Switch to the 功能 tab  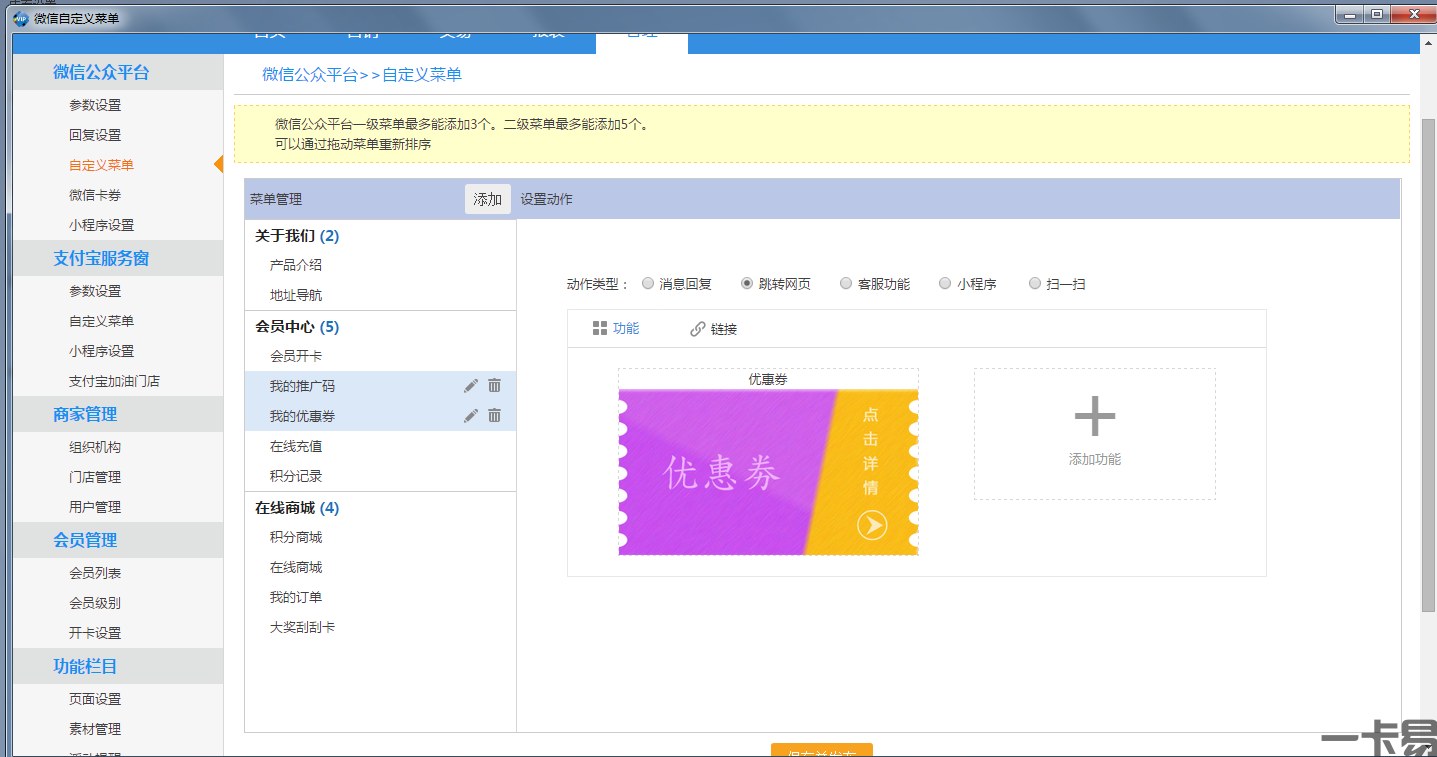(x=616, y=329)
